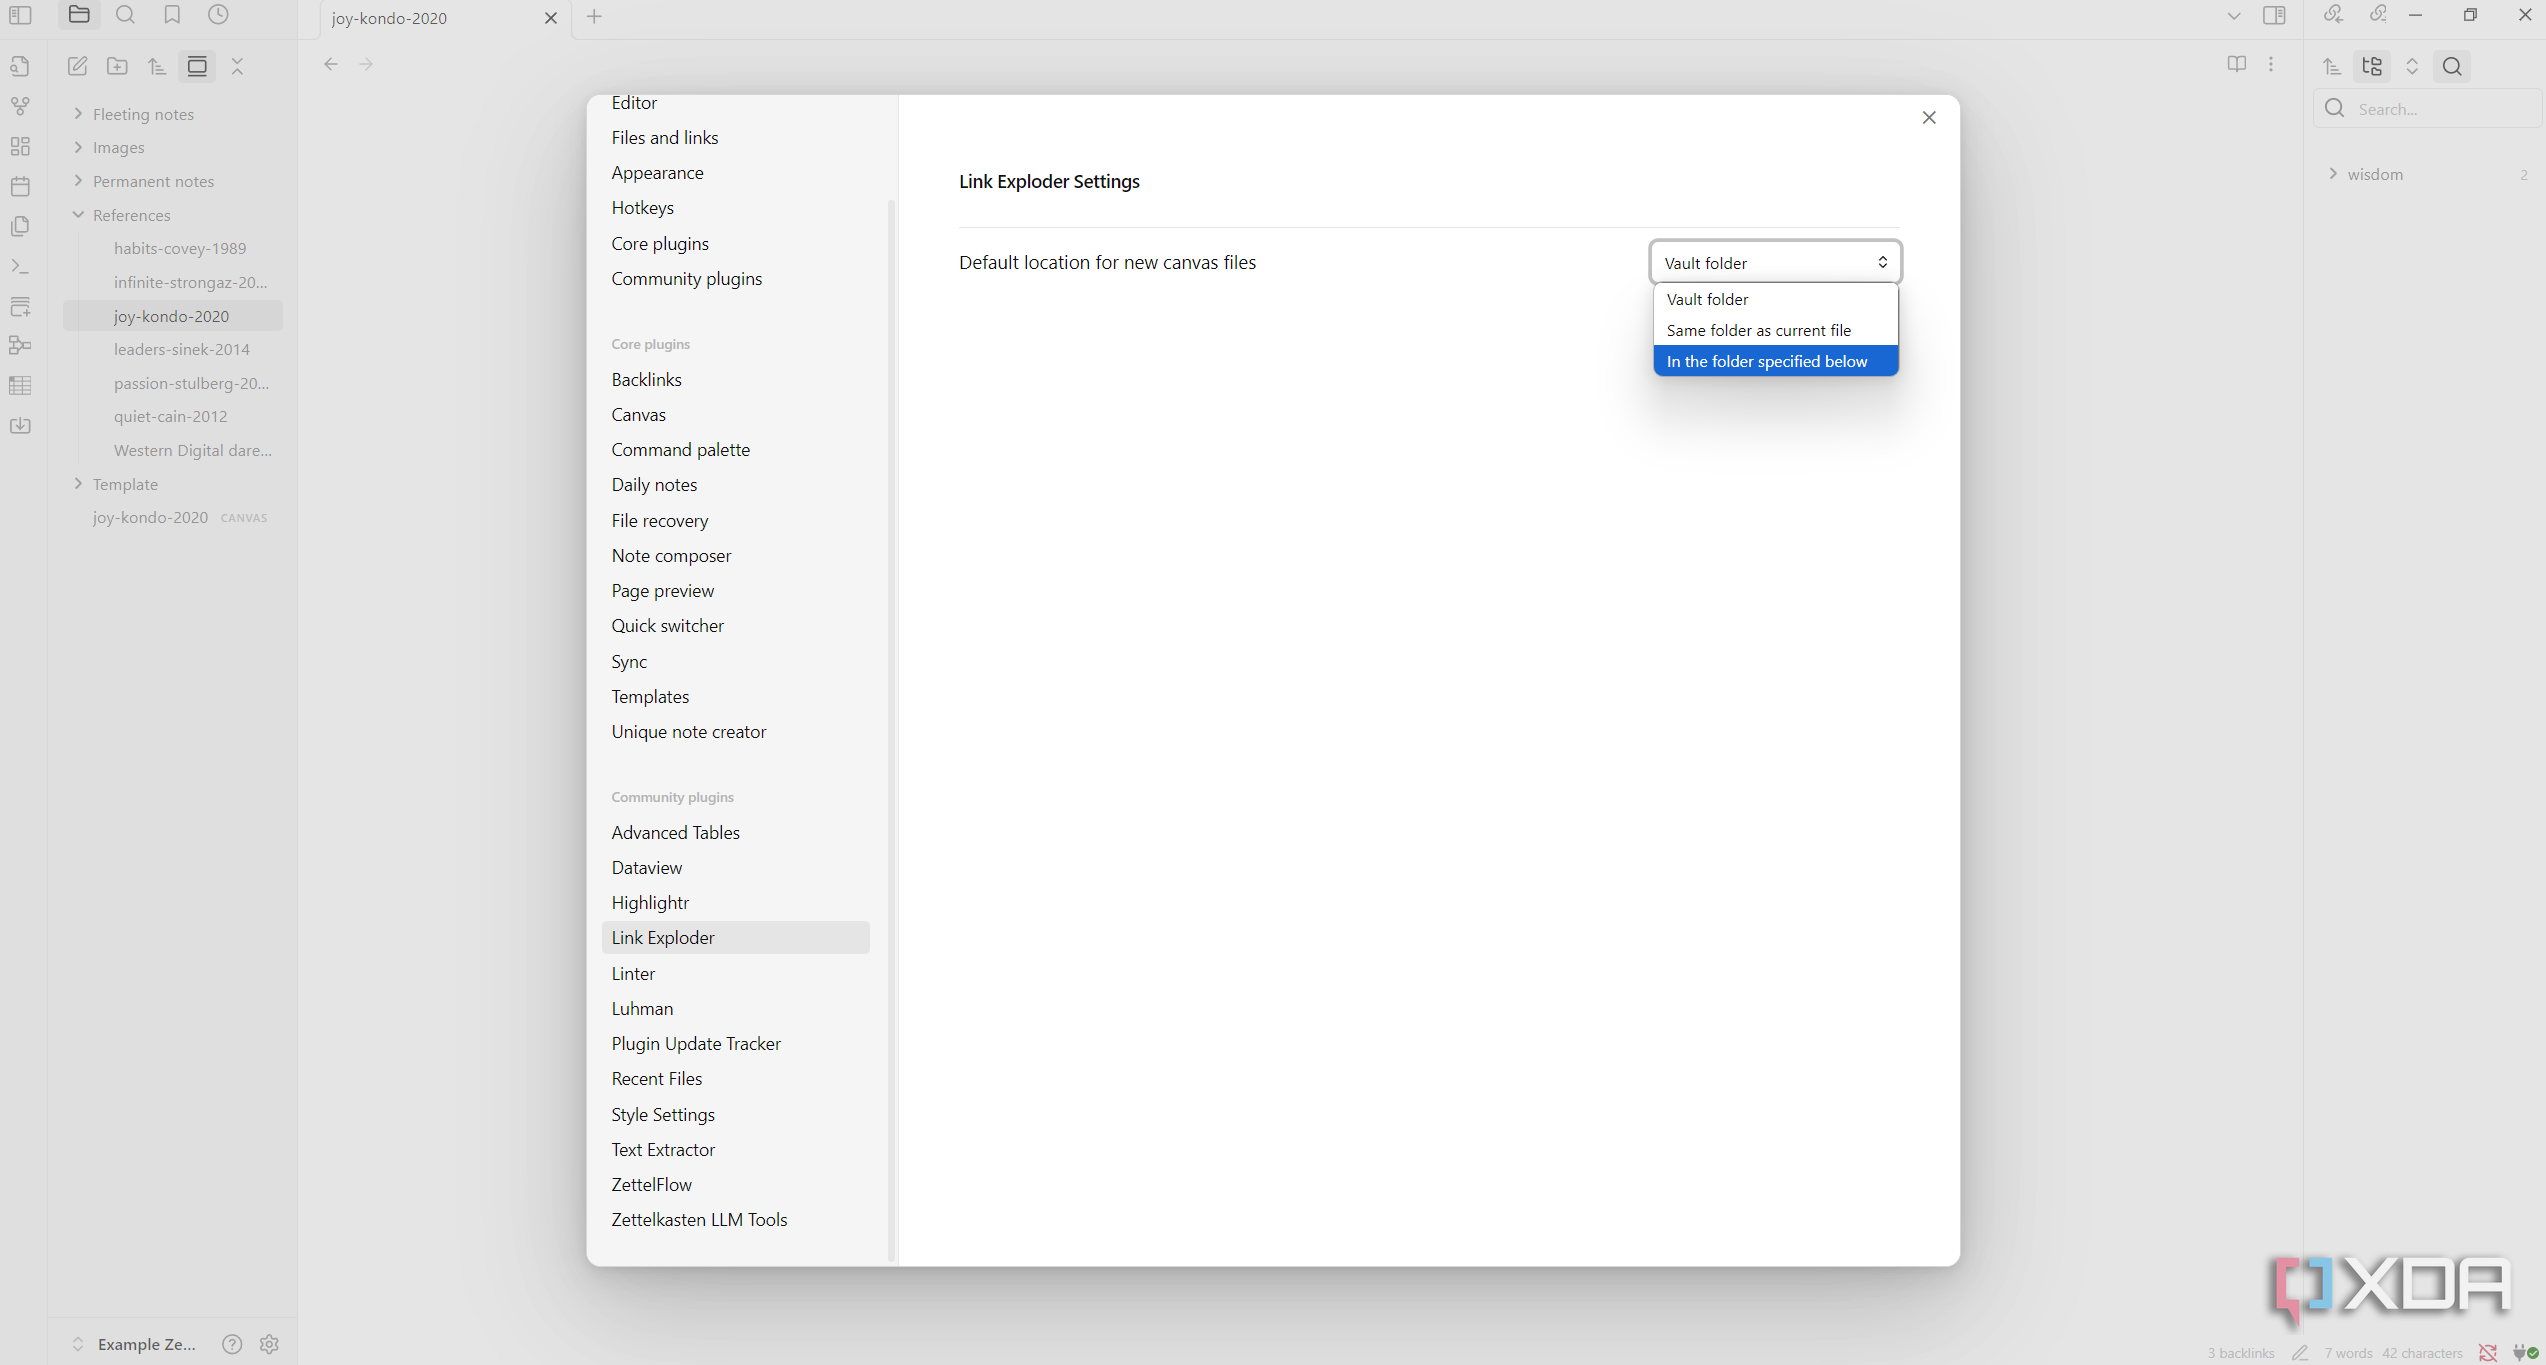Screen dimensions: 2546x1365
Task: Open the default canvas location dropdown
Action: tap(1775, 262)
